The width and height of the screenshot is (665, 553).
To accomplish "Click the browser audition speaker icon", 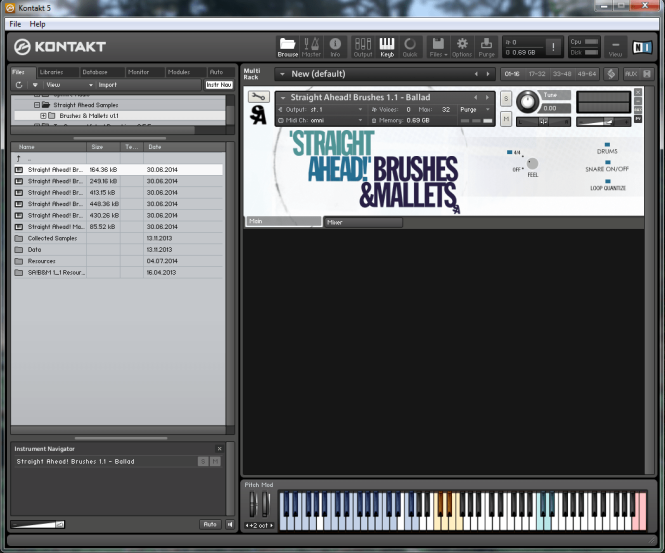I will click(230, 525).
